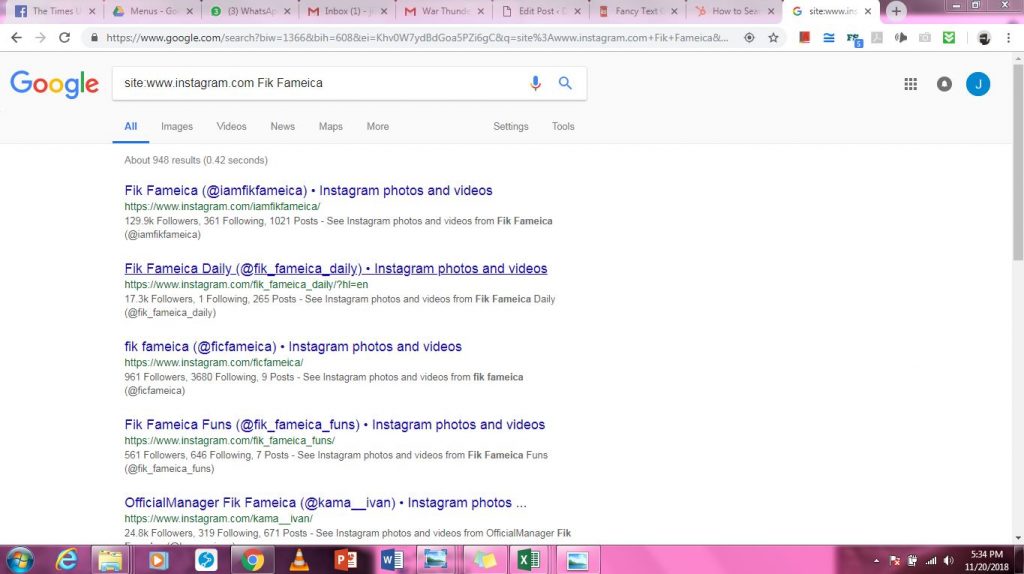This screenshot has height=574, width=1024.
Task: Click the site info padlock icon
Action: point(95,38)
